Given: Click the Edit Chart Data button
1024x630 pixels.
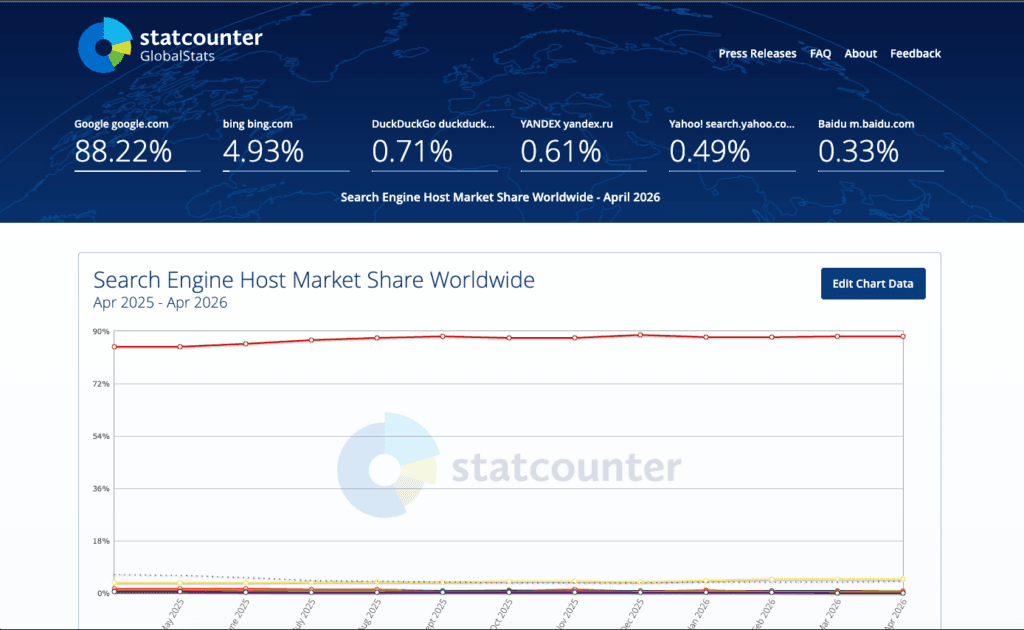Looking at the screenshot, I should (872, 283).
